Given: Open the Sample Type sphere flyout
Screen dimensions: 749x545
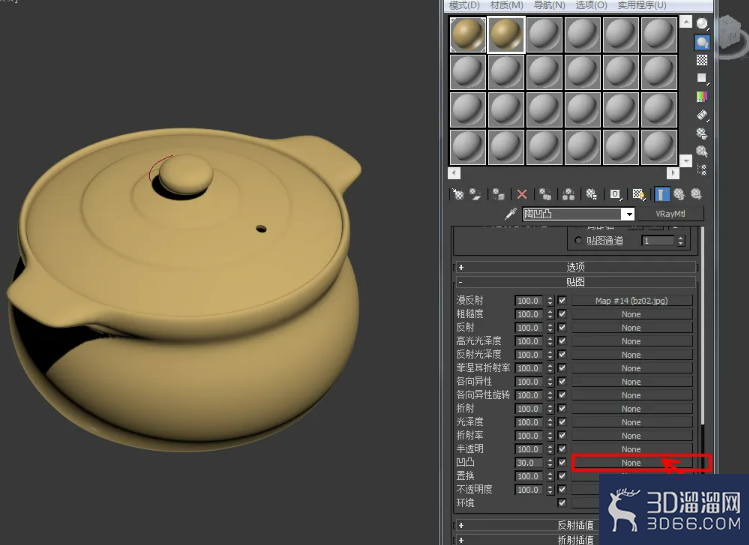Looking at the screenshot, I should click(702, 23).
